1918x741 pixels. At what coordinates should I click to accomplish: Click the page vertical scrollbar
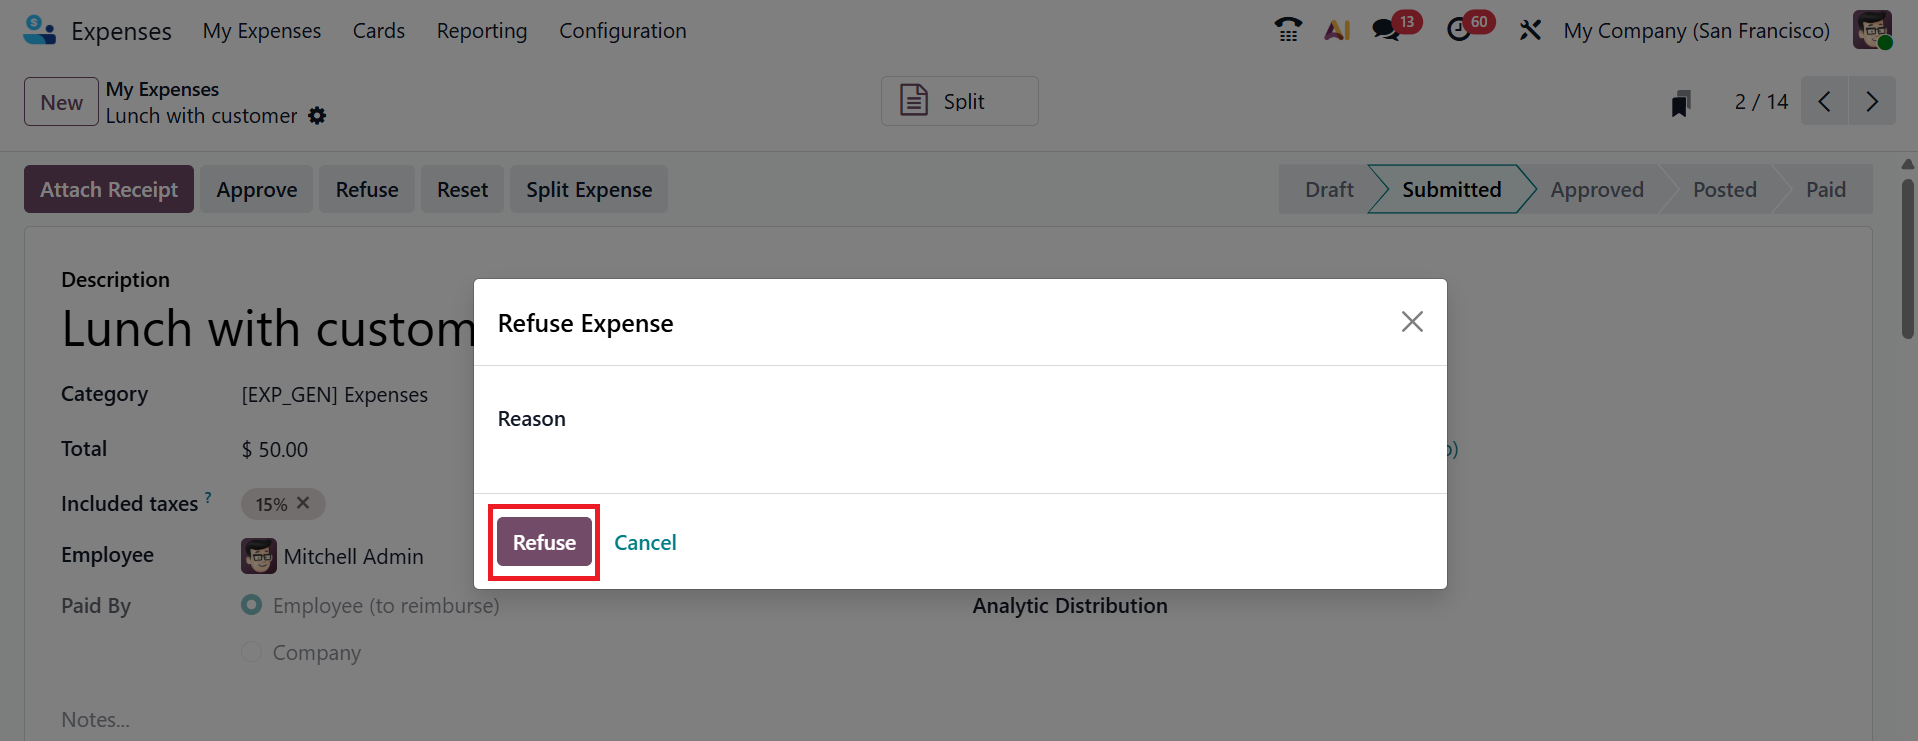[x=1908, y=260]
